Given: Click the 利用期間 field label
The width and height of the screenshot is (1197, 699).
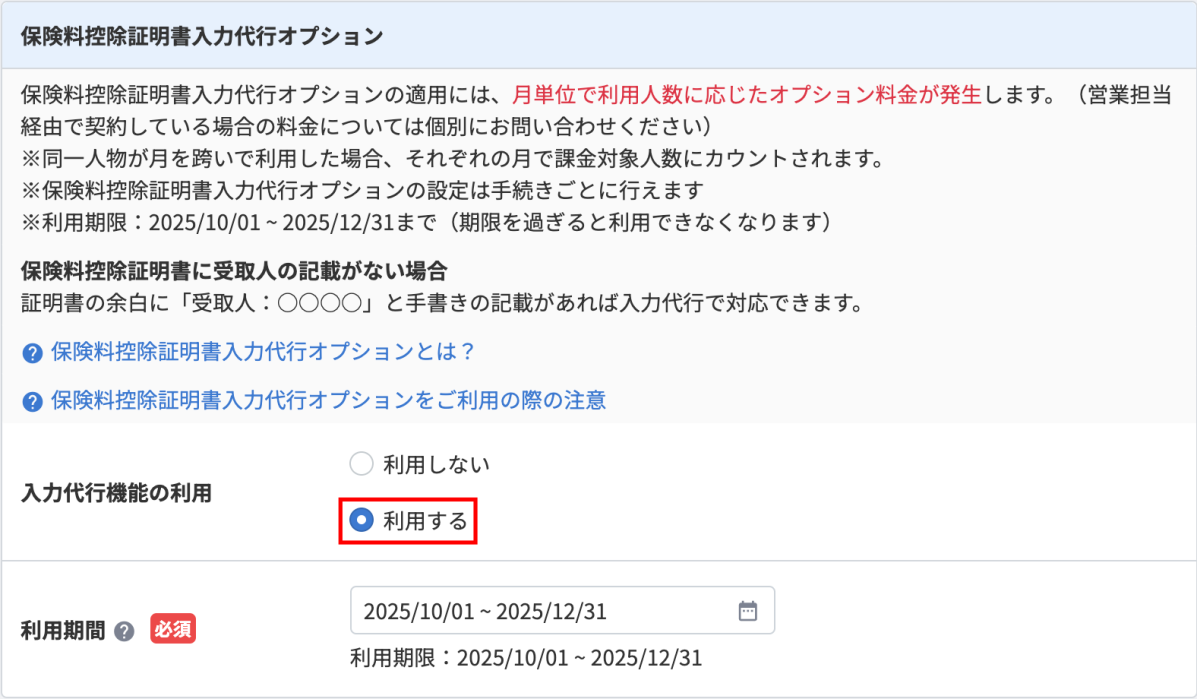Looking at the screenshot, I should click(63, 631).
